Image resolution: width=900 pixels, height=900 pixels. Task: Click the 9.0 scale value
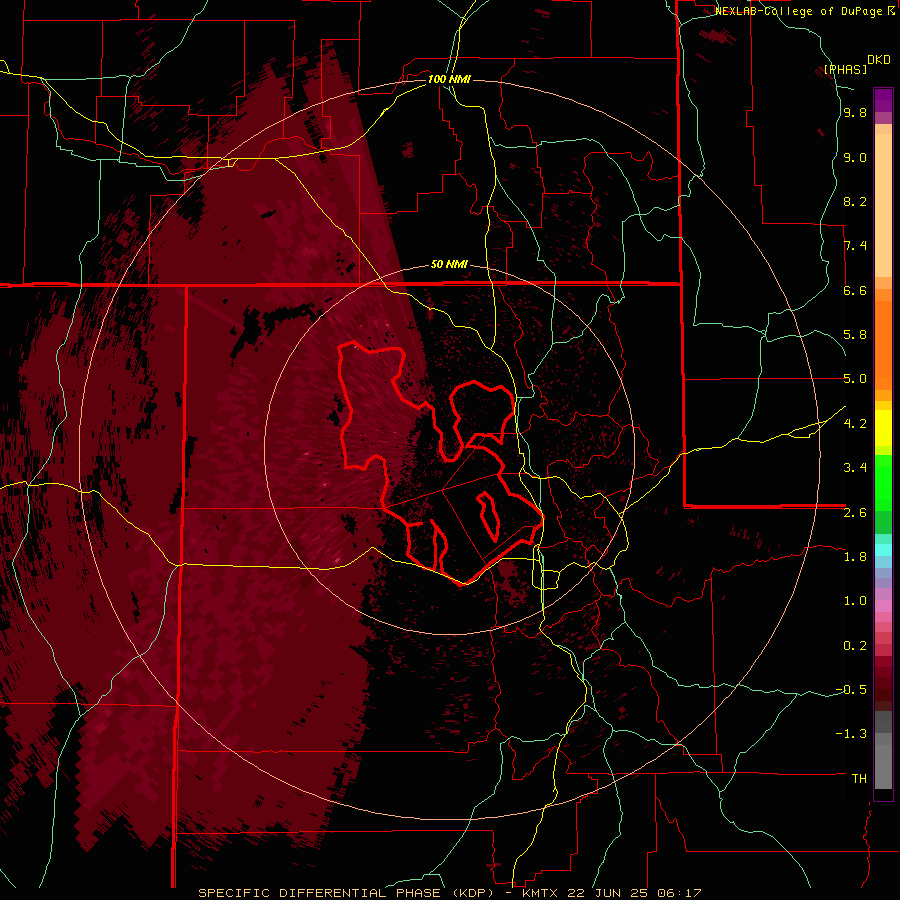pyautogui.click(x=855, y=158)
